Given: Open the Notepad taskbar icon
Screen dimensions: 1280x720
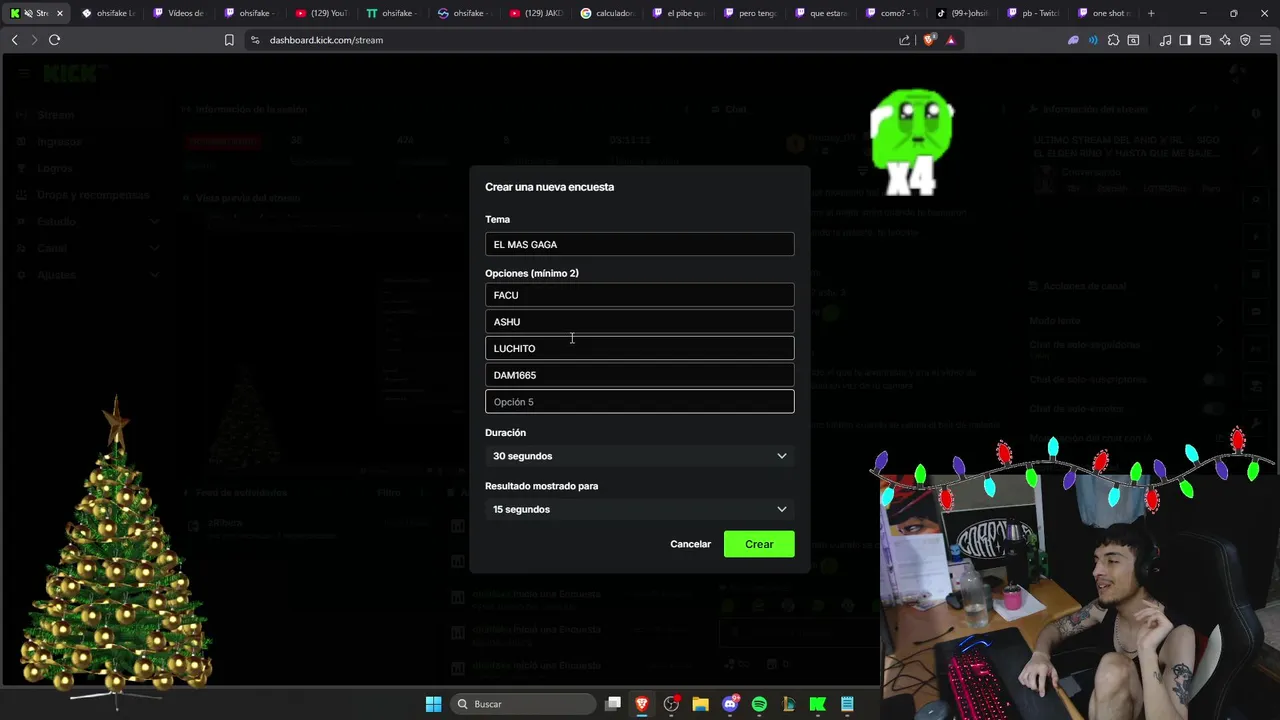Looking at the screenshot, I should tap(847, 704).
